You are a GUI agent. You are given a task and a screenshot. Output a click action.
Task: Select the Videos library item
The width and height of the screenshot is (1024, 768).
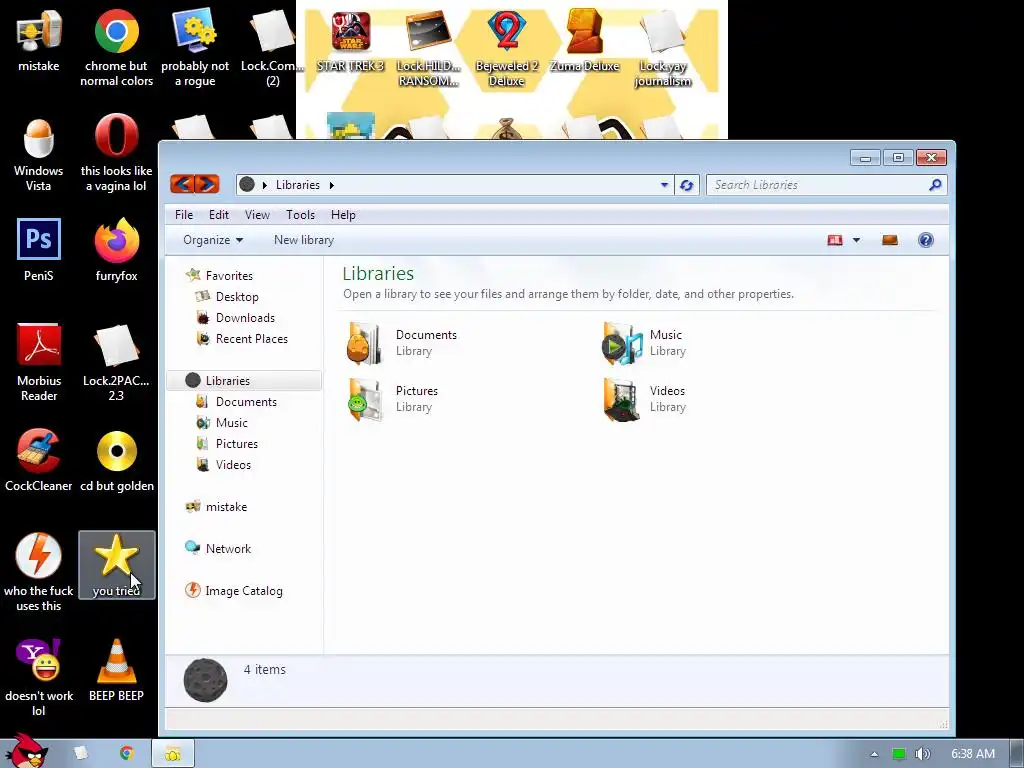(644, 399)
